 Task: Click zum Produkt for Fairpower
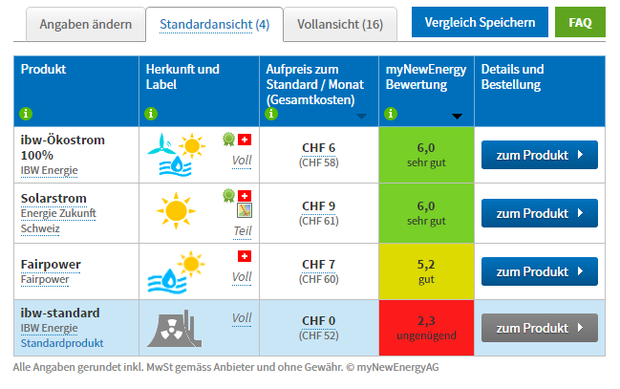tap(539, 272)
